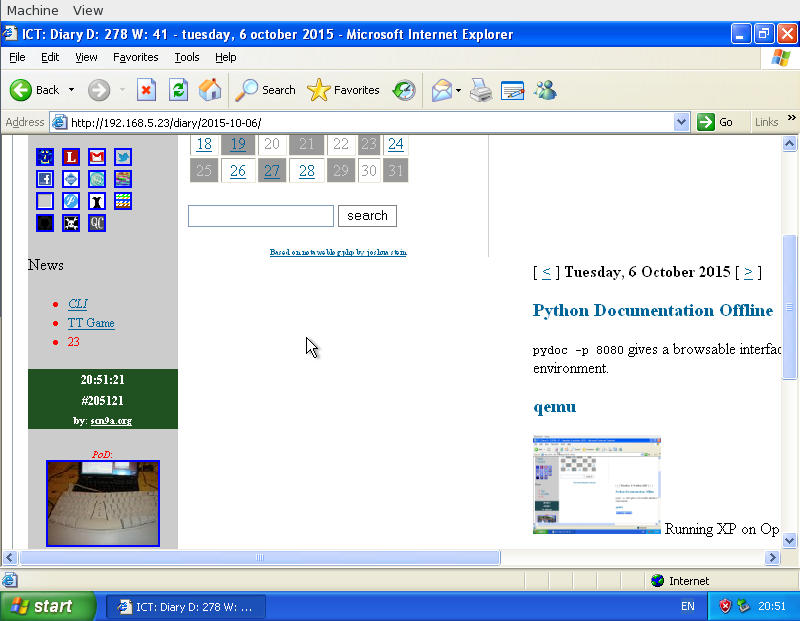Open the CLI link in the News list

[x=77, y=303]
